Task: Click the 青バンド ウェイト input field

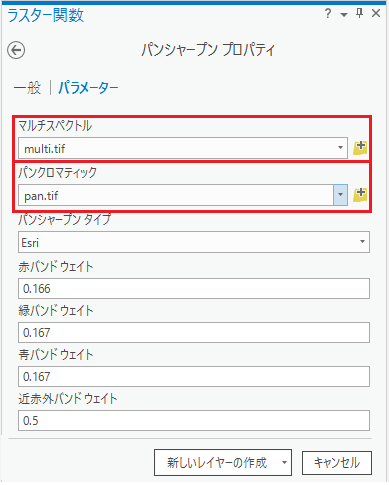Action: [194, 377]
